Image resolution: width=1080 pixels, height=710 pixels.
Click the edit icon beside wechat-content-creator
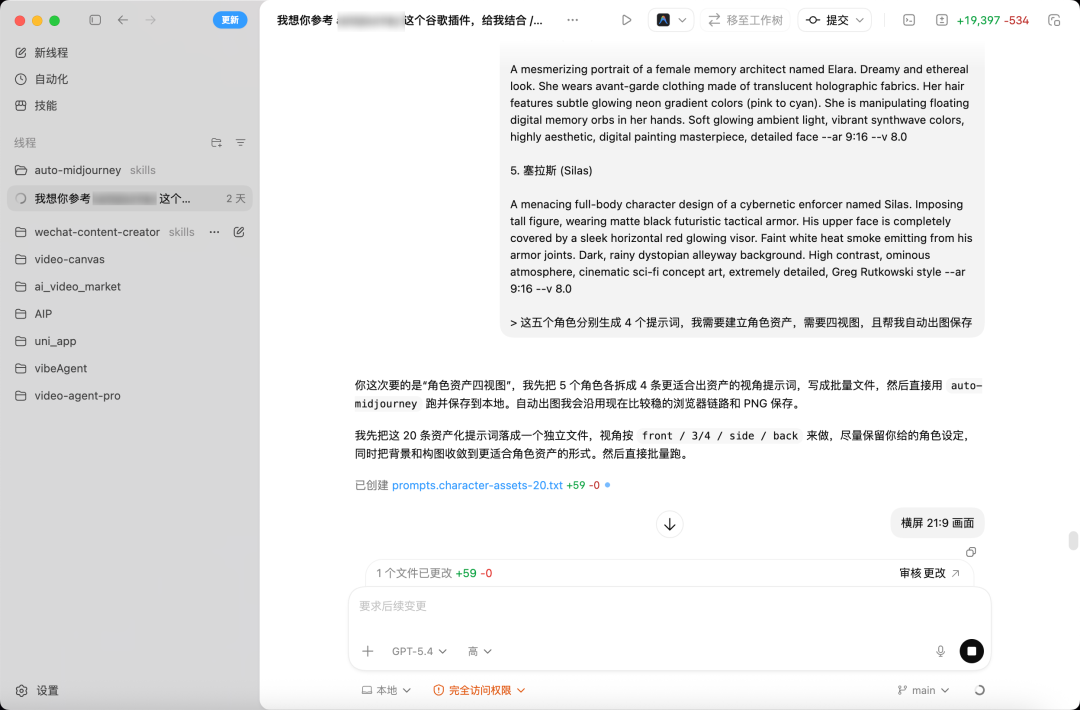pos(238,231)
